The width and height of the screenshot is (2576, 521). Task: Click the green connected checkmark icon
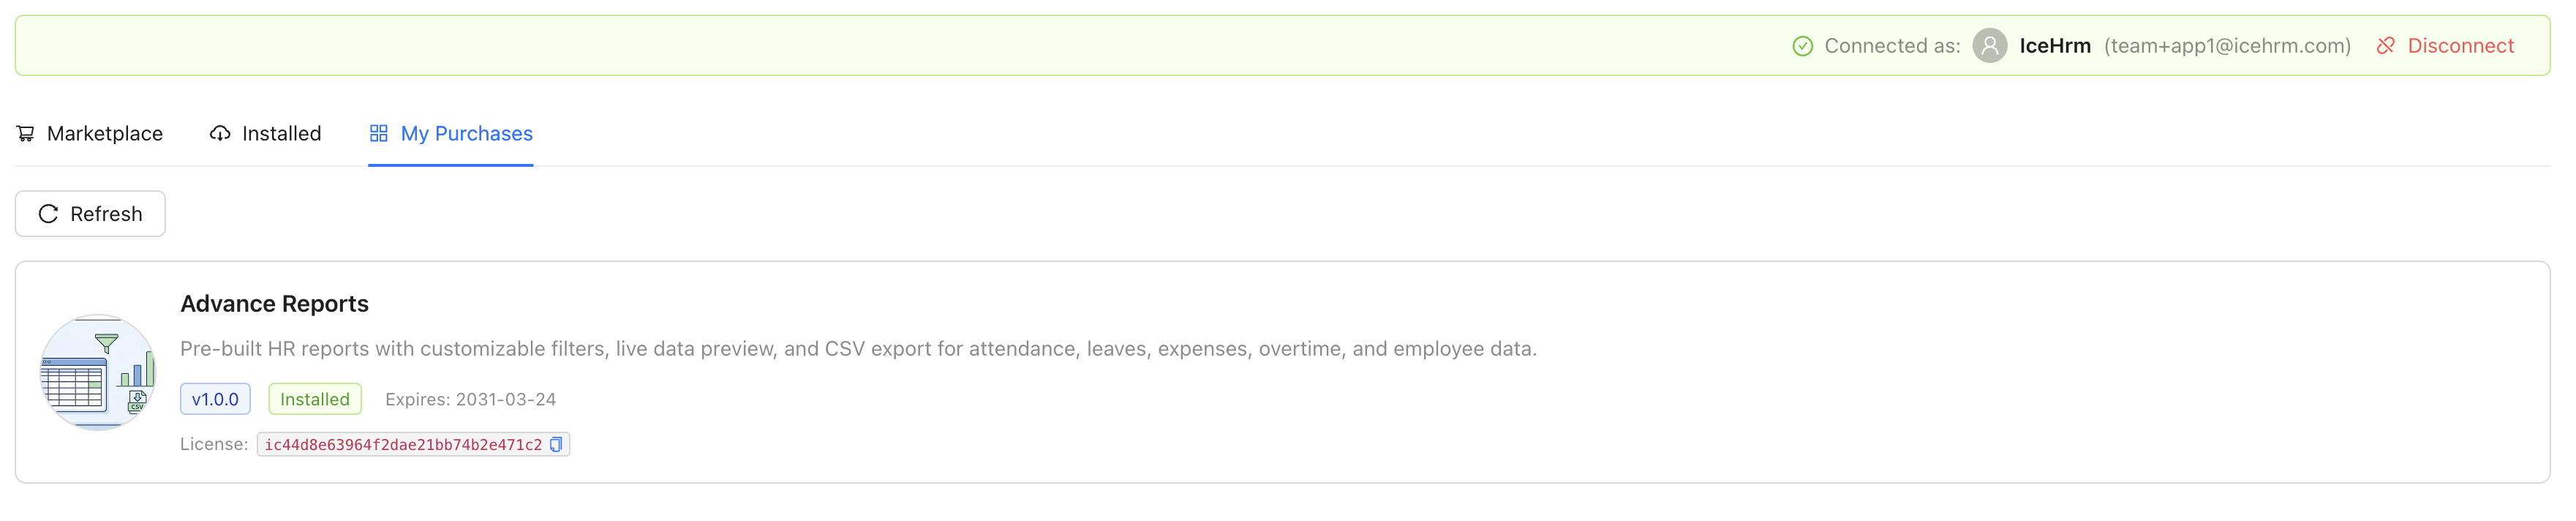[x=1802, y=46]
